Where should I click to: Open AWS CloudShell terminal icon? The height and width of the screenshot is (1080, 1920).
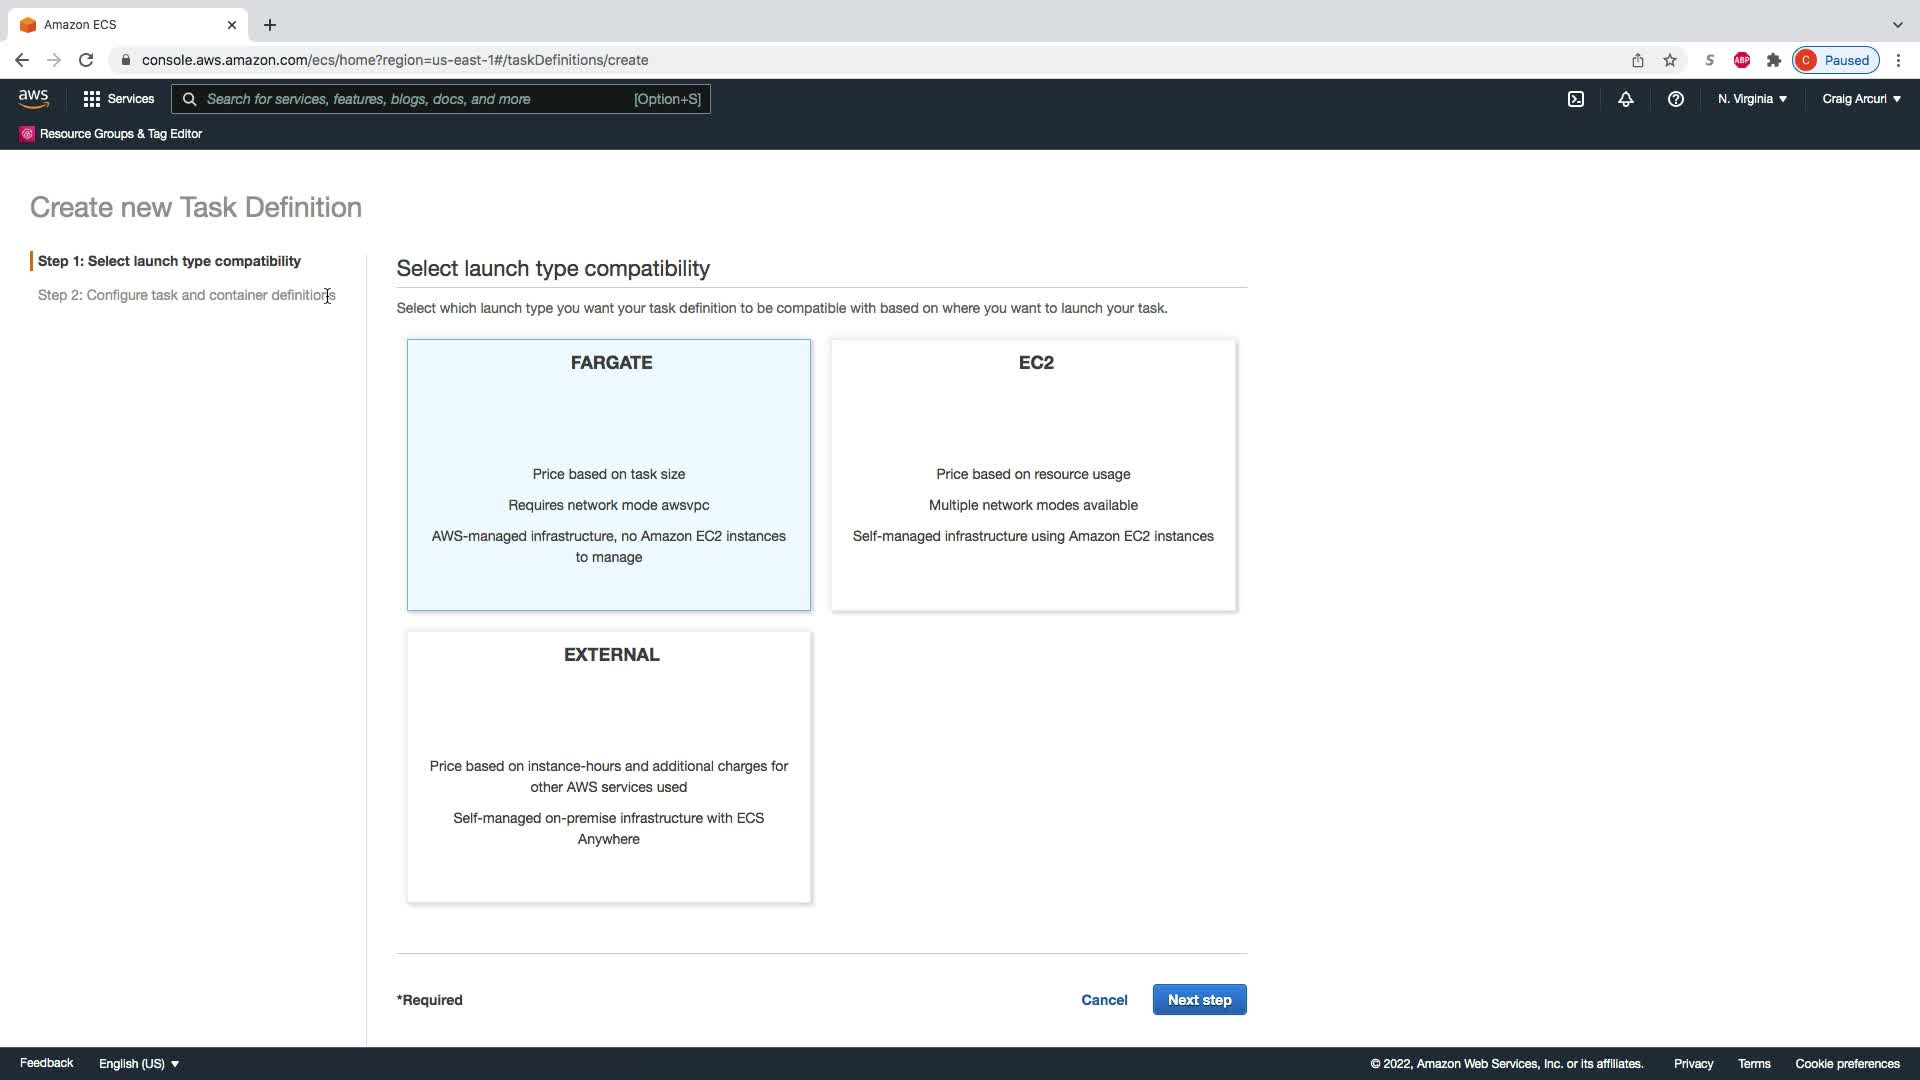(x=1575, y=99)
